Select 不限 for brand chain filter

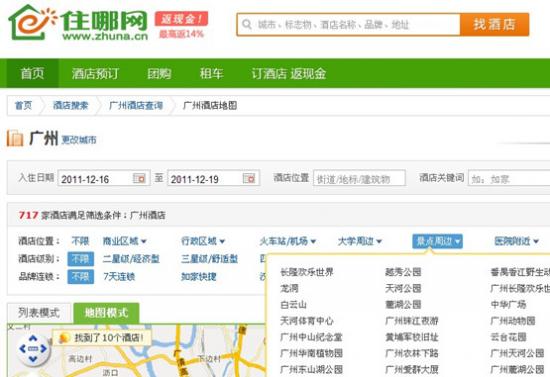81,277
